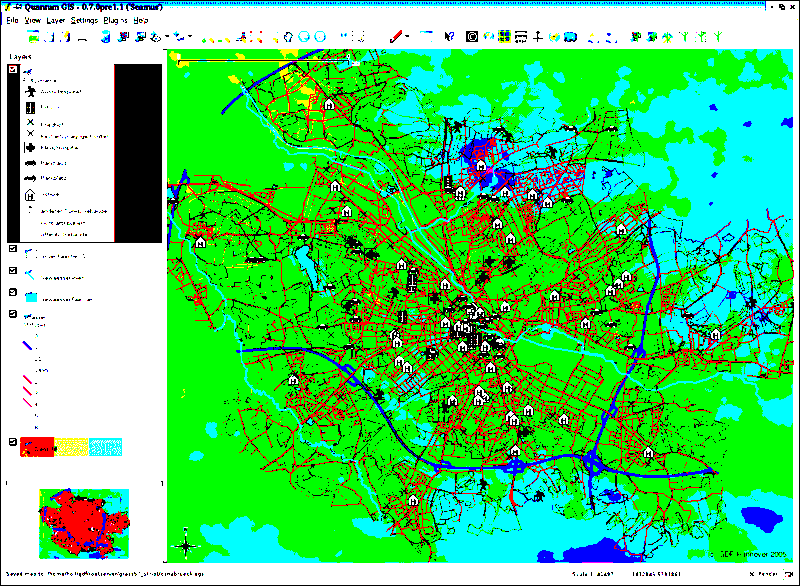This screenshot has width=800, height=586.
Task: Open the Settings menu
Action: tap(84, 20)
